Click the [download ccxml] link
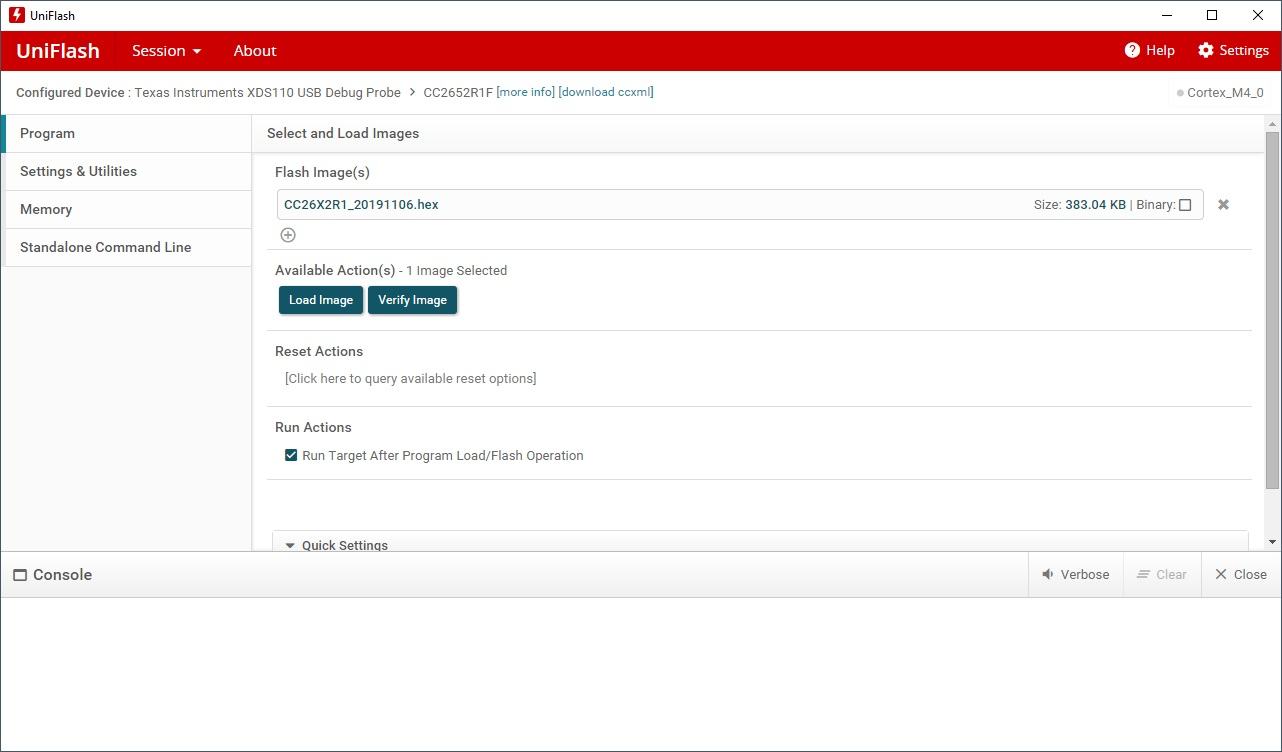 coord(606,92)
